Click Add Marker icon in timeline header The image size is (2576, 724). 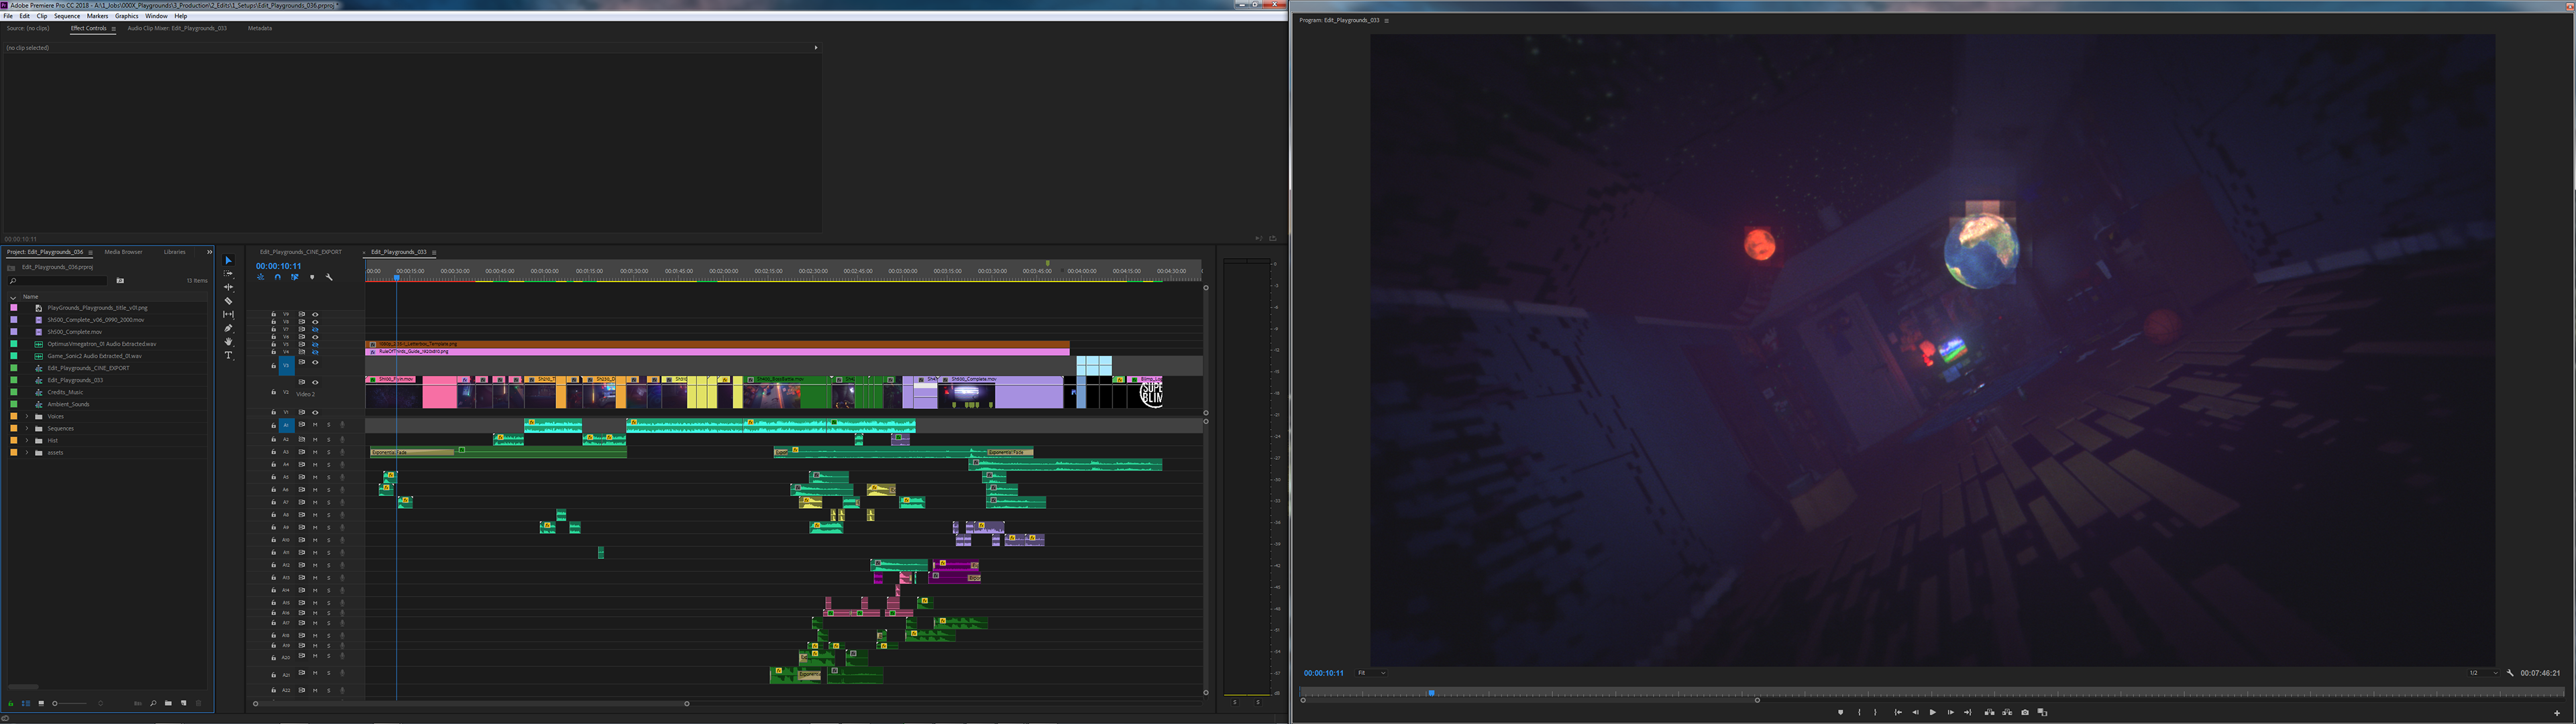pos(312,278)
